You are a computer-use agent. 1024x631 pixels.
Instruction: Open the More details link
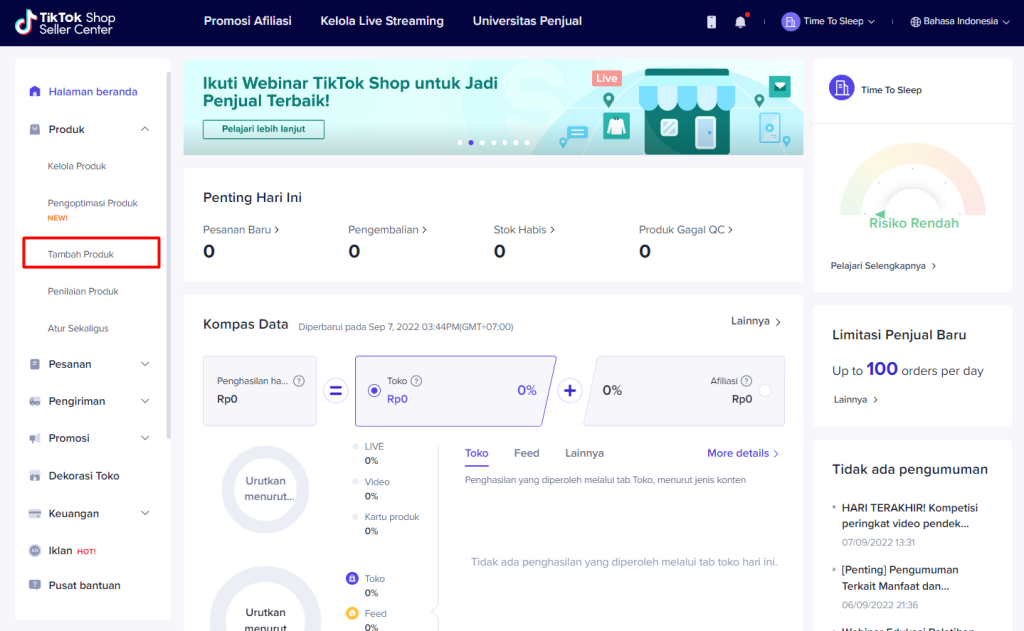click(x=742, y=453)
